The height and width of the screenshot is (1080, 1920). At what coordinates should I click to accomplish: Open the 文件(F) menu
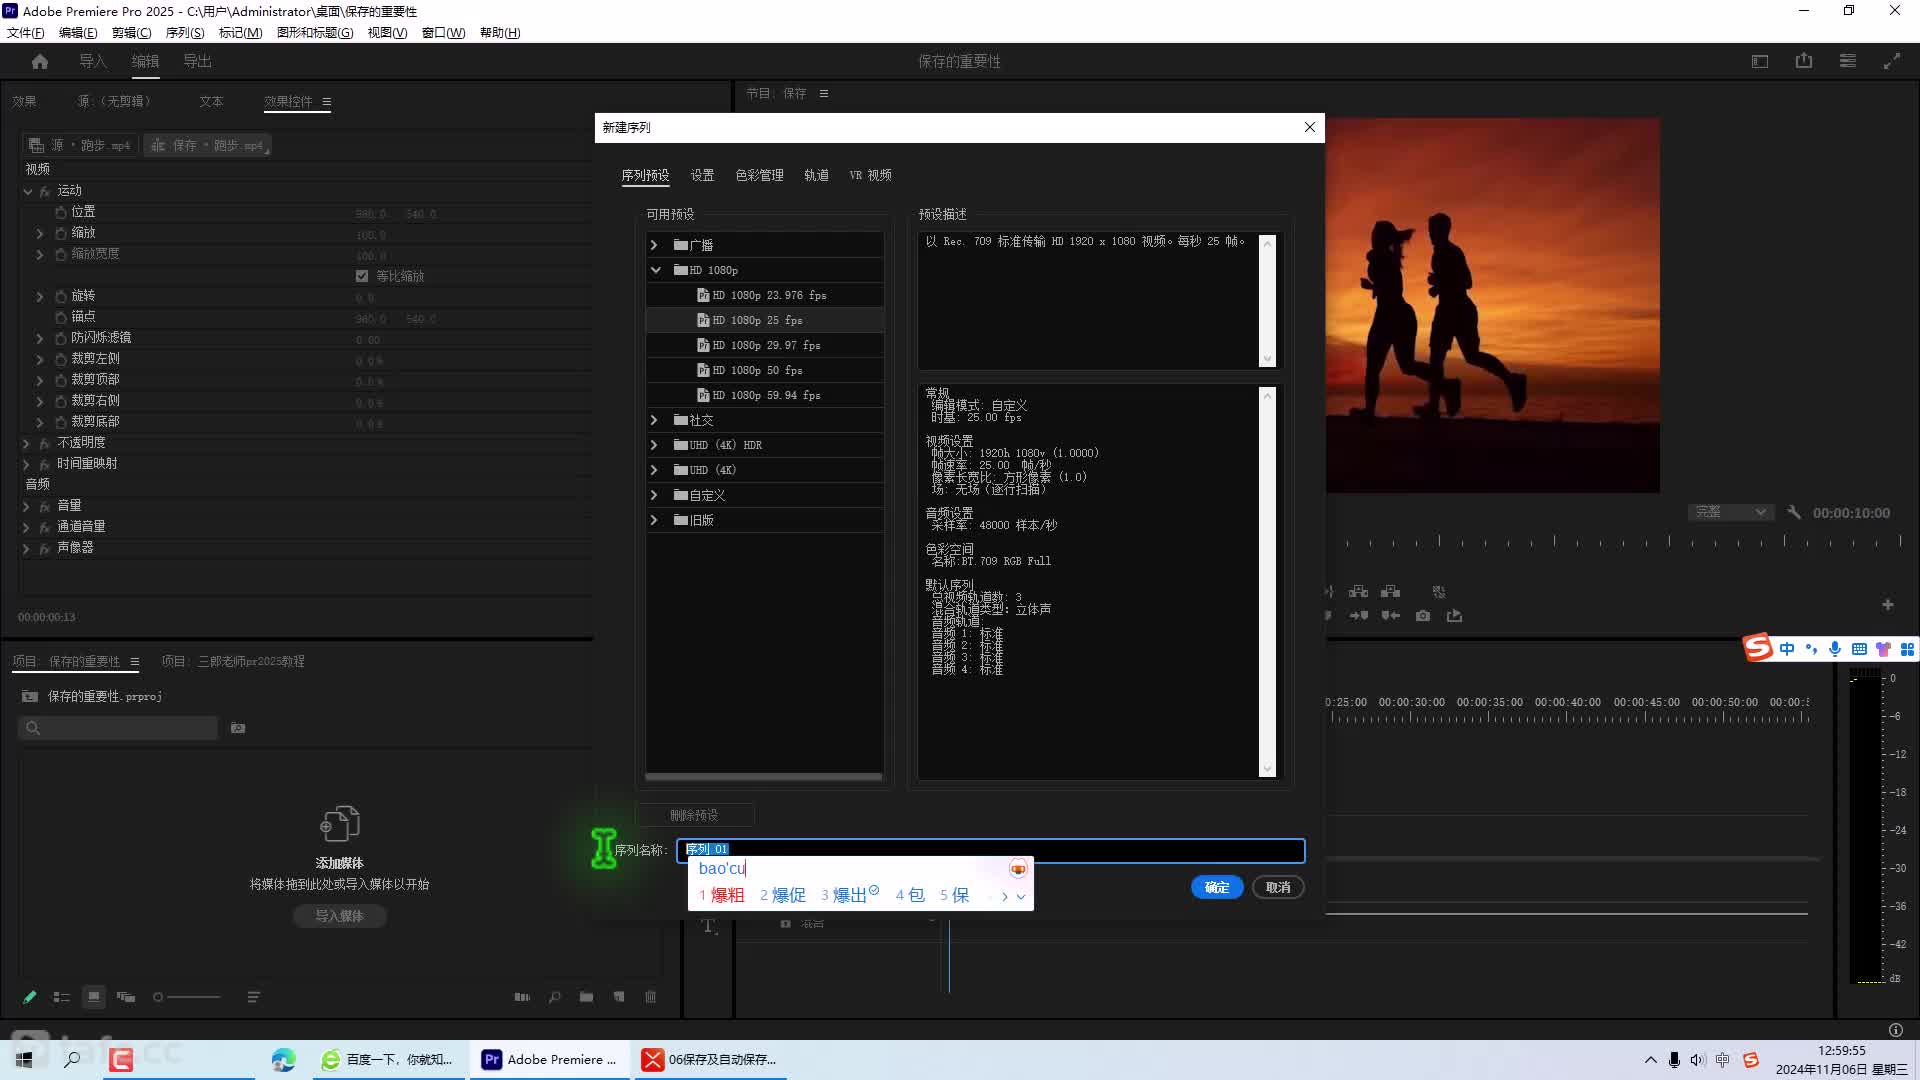26,32
